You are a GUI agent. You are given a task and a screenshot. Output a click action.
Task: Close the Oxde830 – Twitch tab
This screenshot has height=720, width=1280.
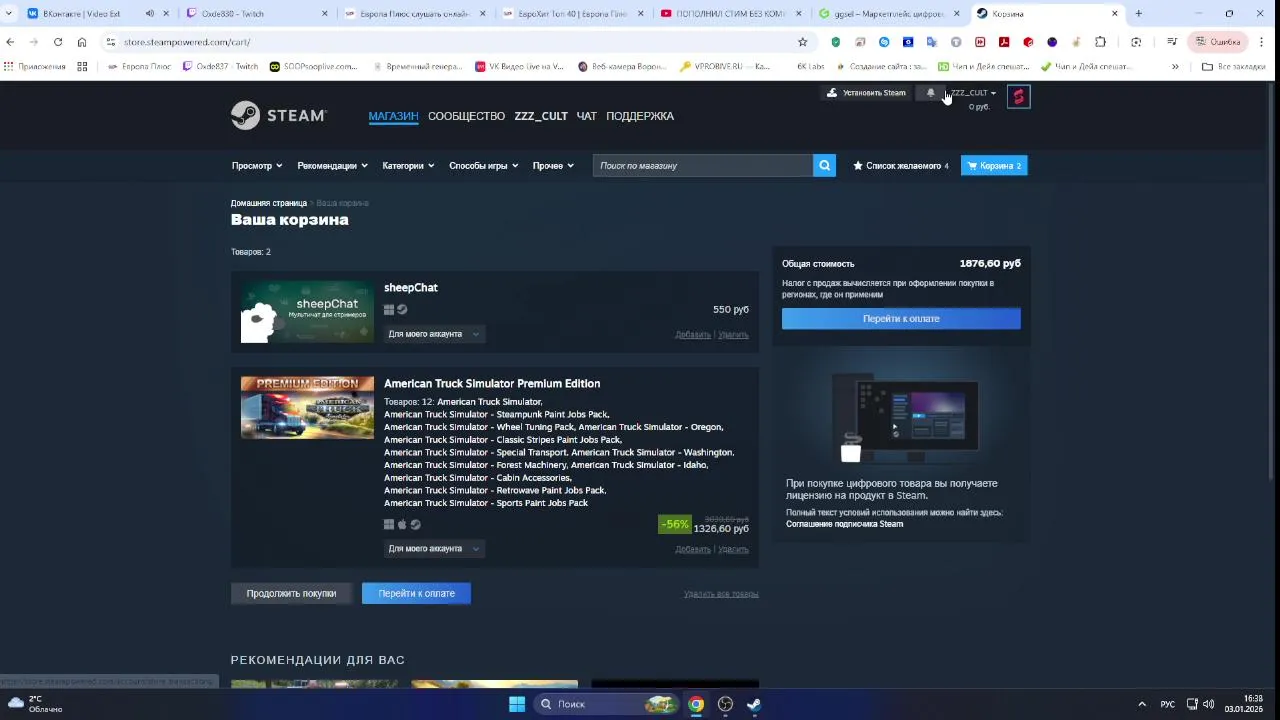(325, 14)
